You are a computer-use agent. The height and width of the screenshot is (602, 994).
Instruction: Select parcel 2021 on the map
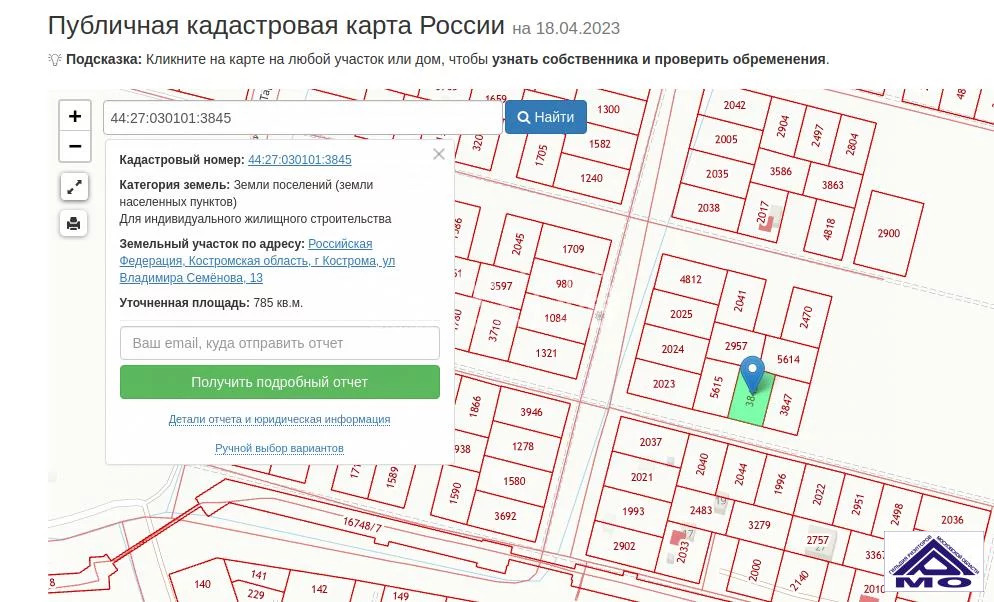coord(642,477)
